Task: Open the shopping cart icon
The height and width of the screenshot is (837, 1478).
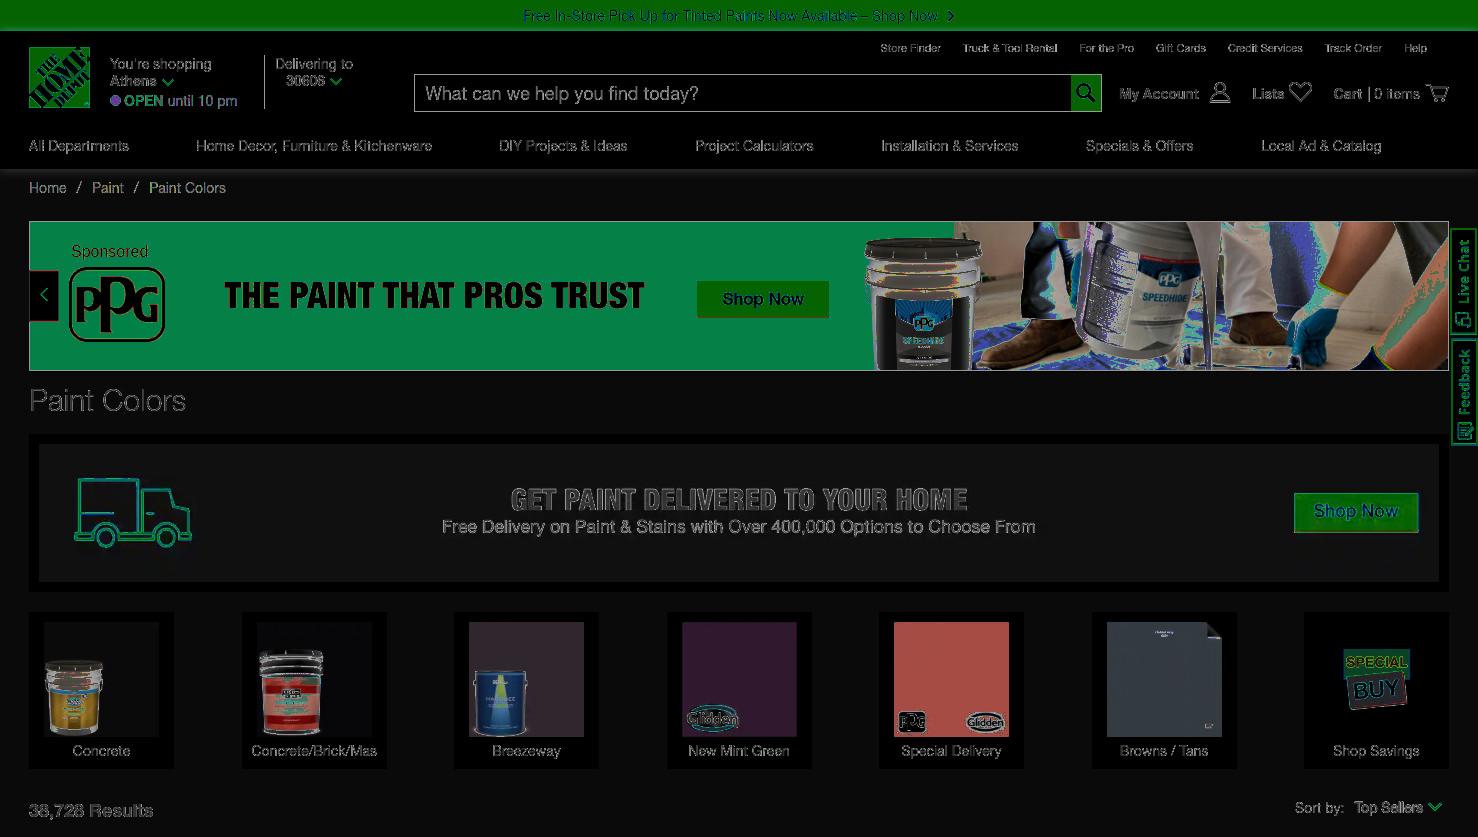Action: [x=1437, y=93]
